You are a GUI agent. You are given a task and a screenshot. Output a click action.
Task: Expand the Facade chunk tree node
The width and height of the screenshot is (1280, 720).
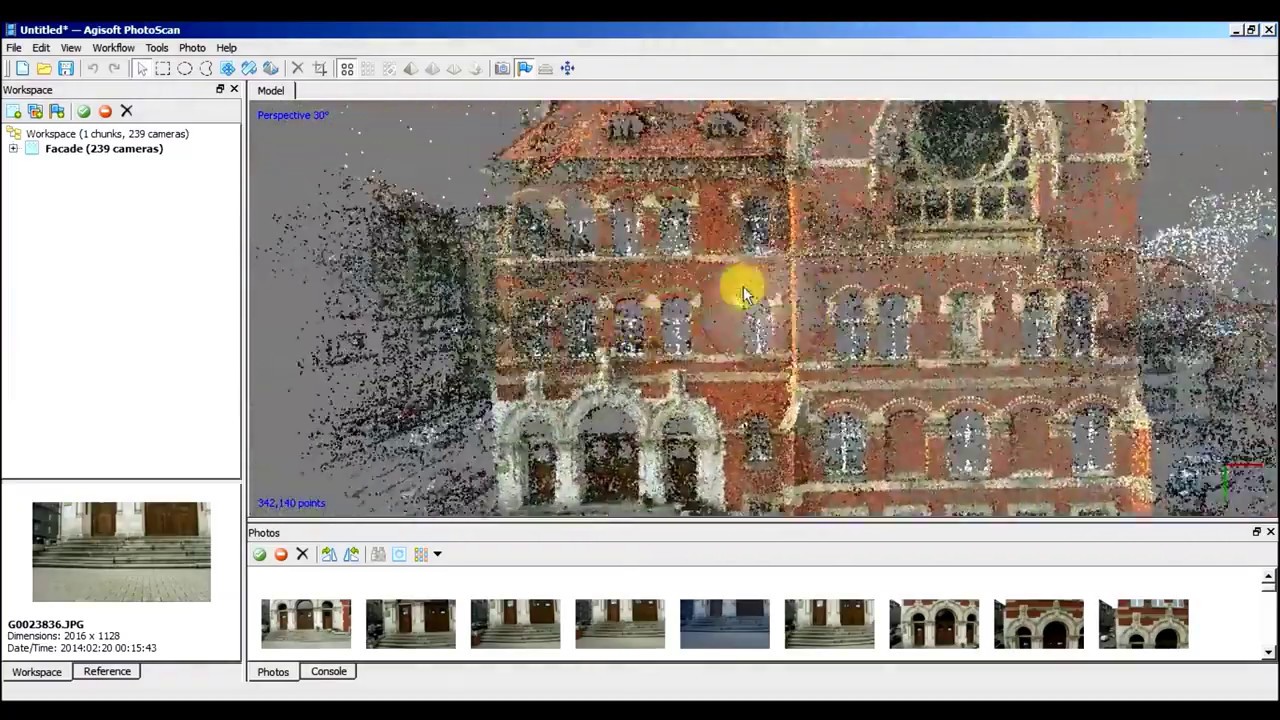[x=13, y=149]
